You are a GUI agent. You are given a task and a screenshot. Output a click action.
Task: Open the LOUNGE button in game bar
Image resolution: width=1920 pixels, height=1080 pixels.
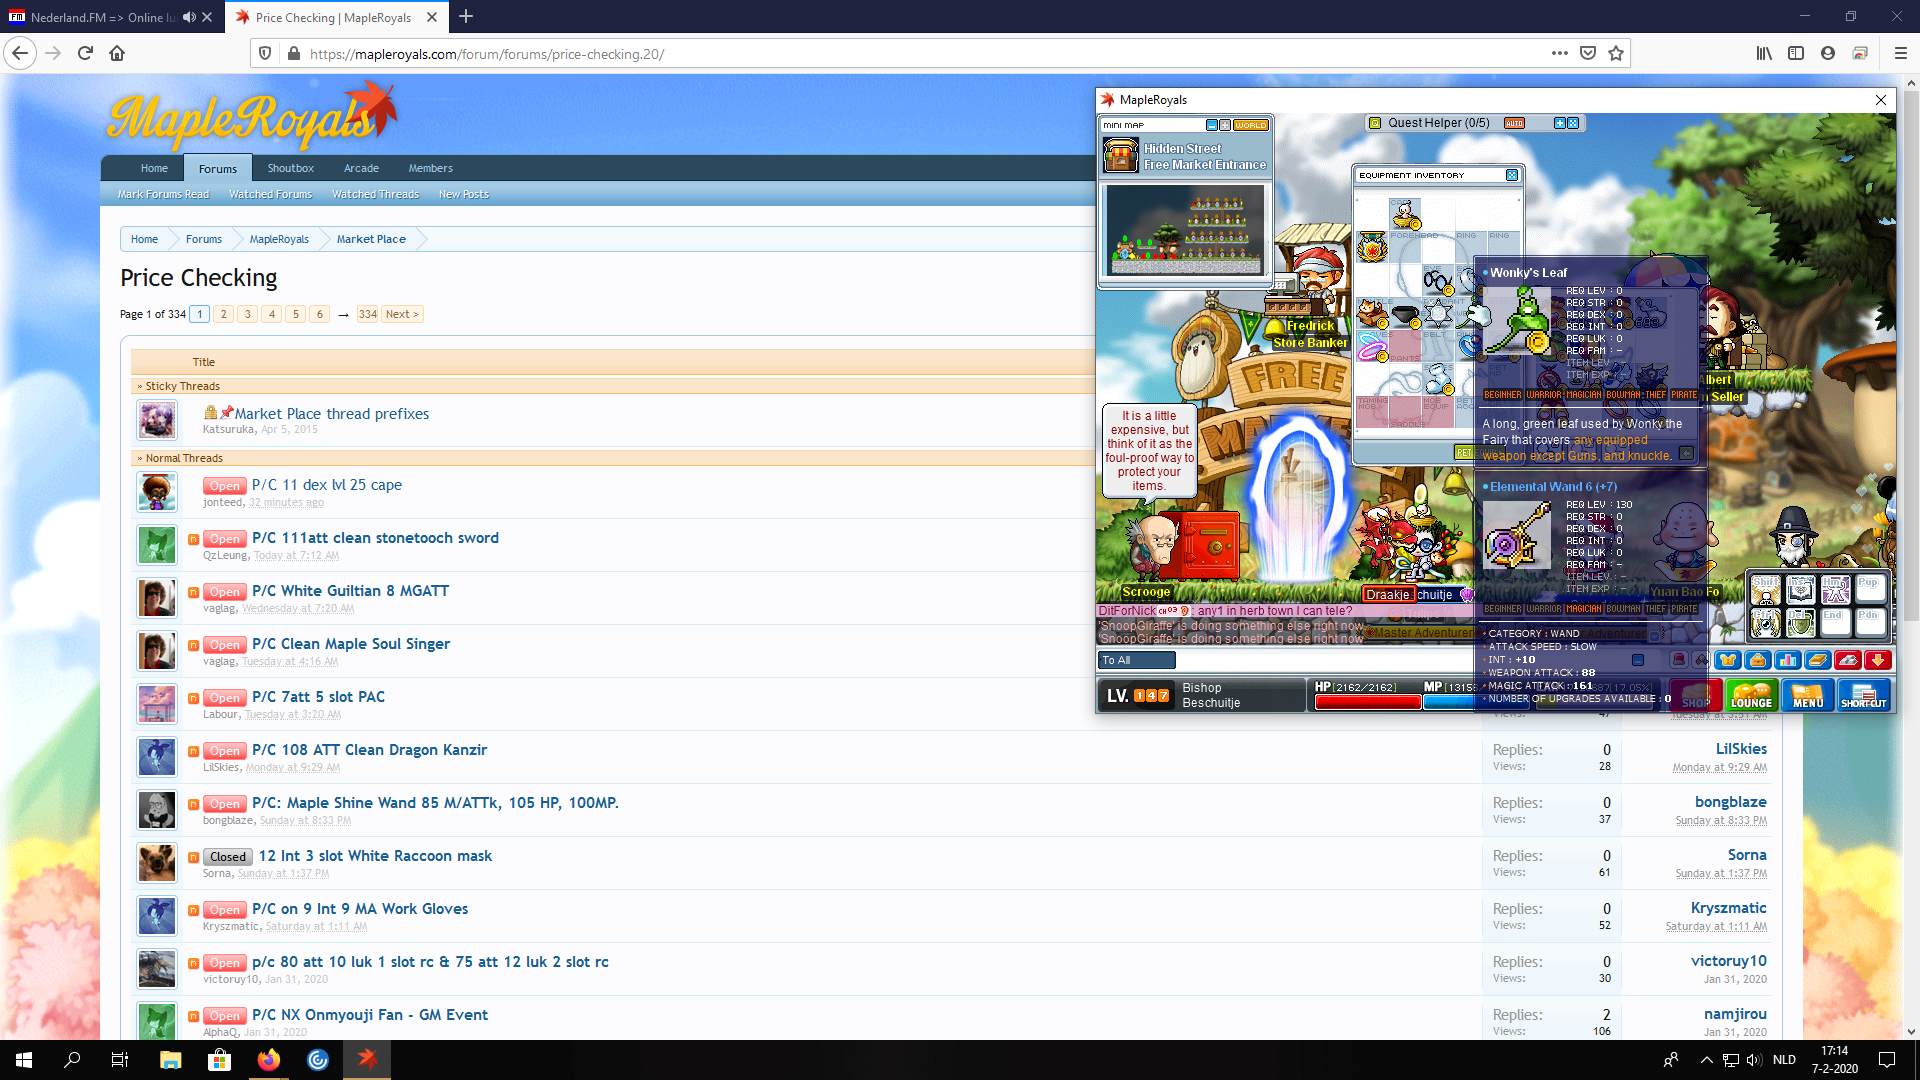pyautogui.click(x=1751, y=695)
